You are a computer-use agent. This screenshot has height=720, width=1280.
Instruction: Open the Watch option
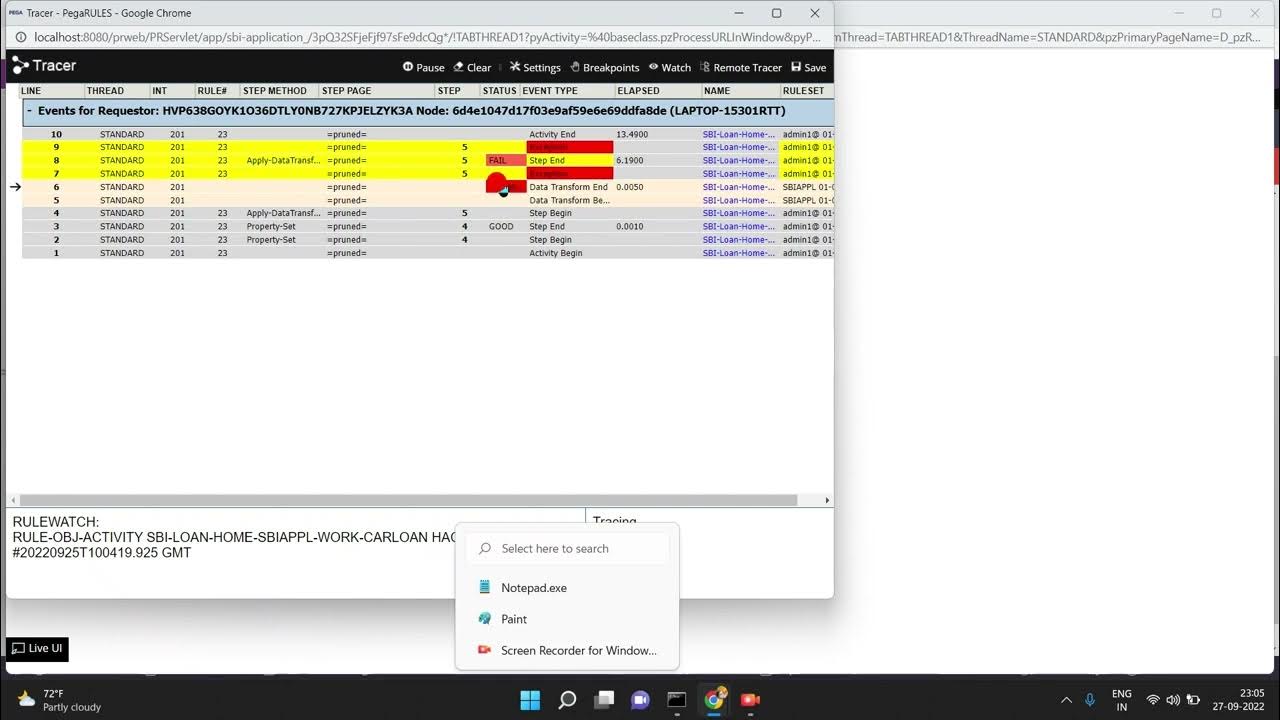coord(669,67)
